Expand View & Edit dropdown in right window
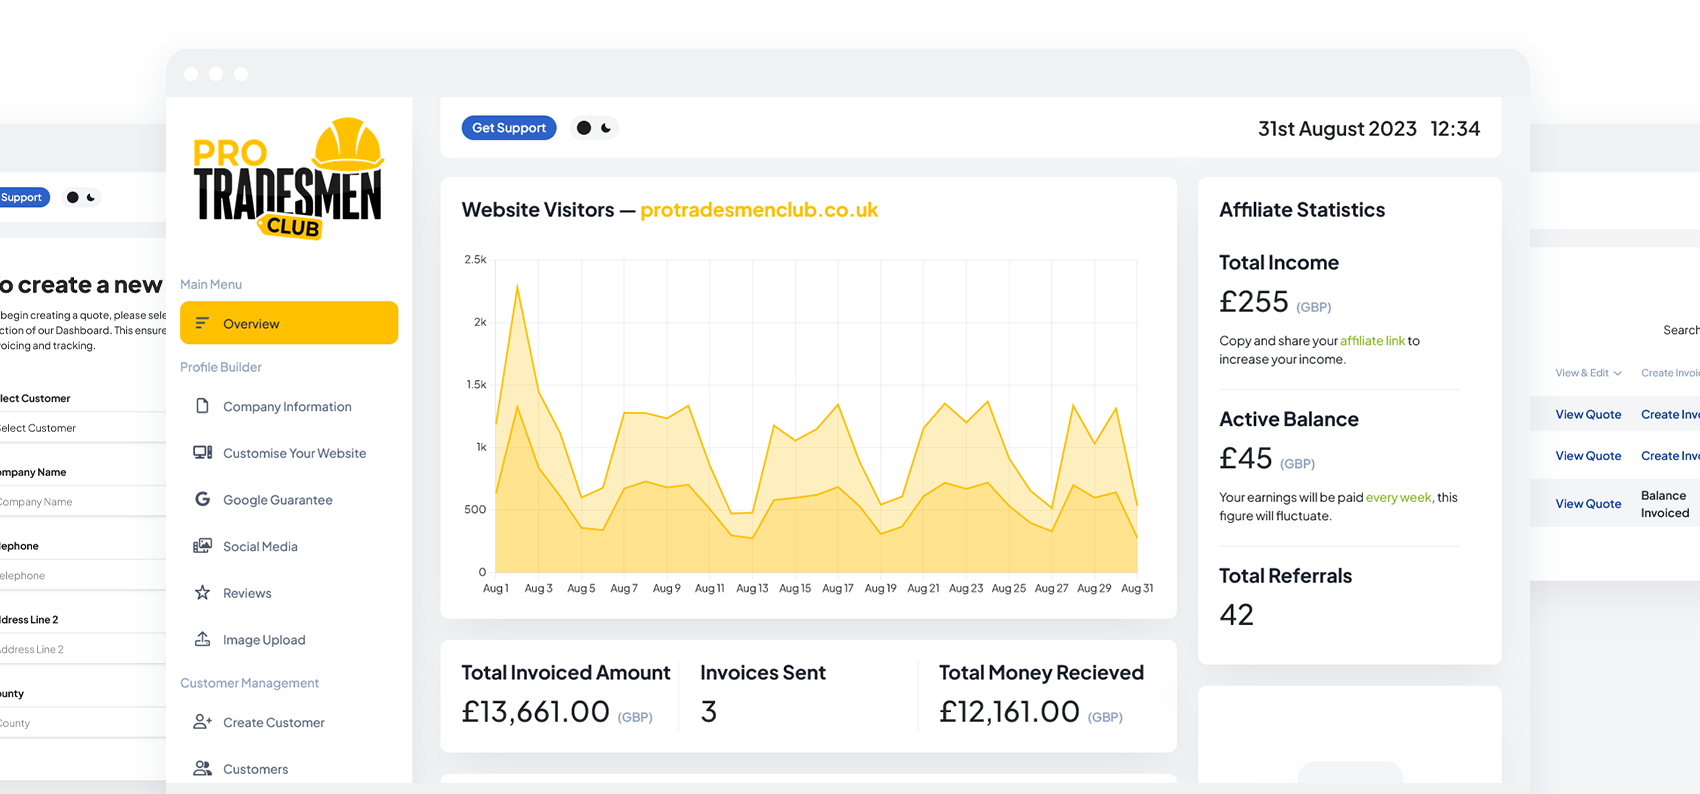The width and height of the screenshot is (1700, 794). pos(1588,373)
